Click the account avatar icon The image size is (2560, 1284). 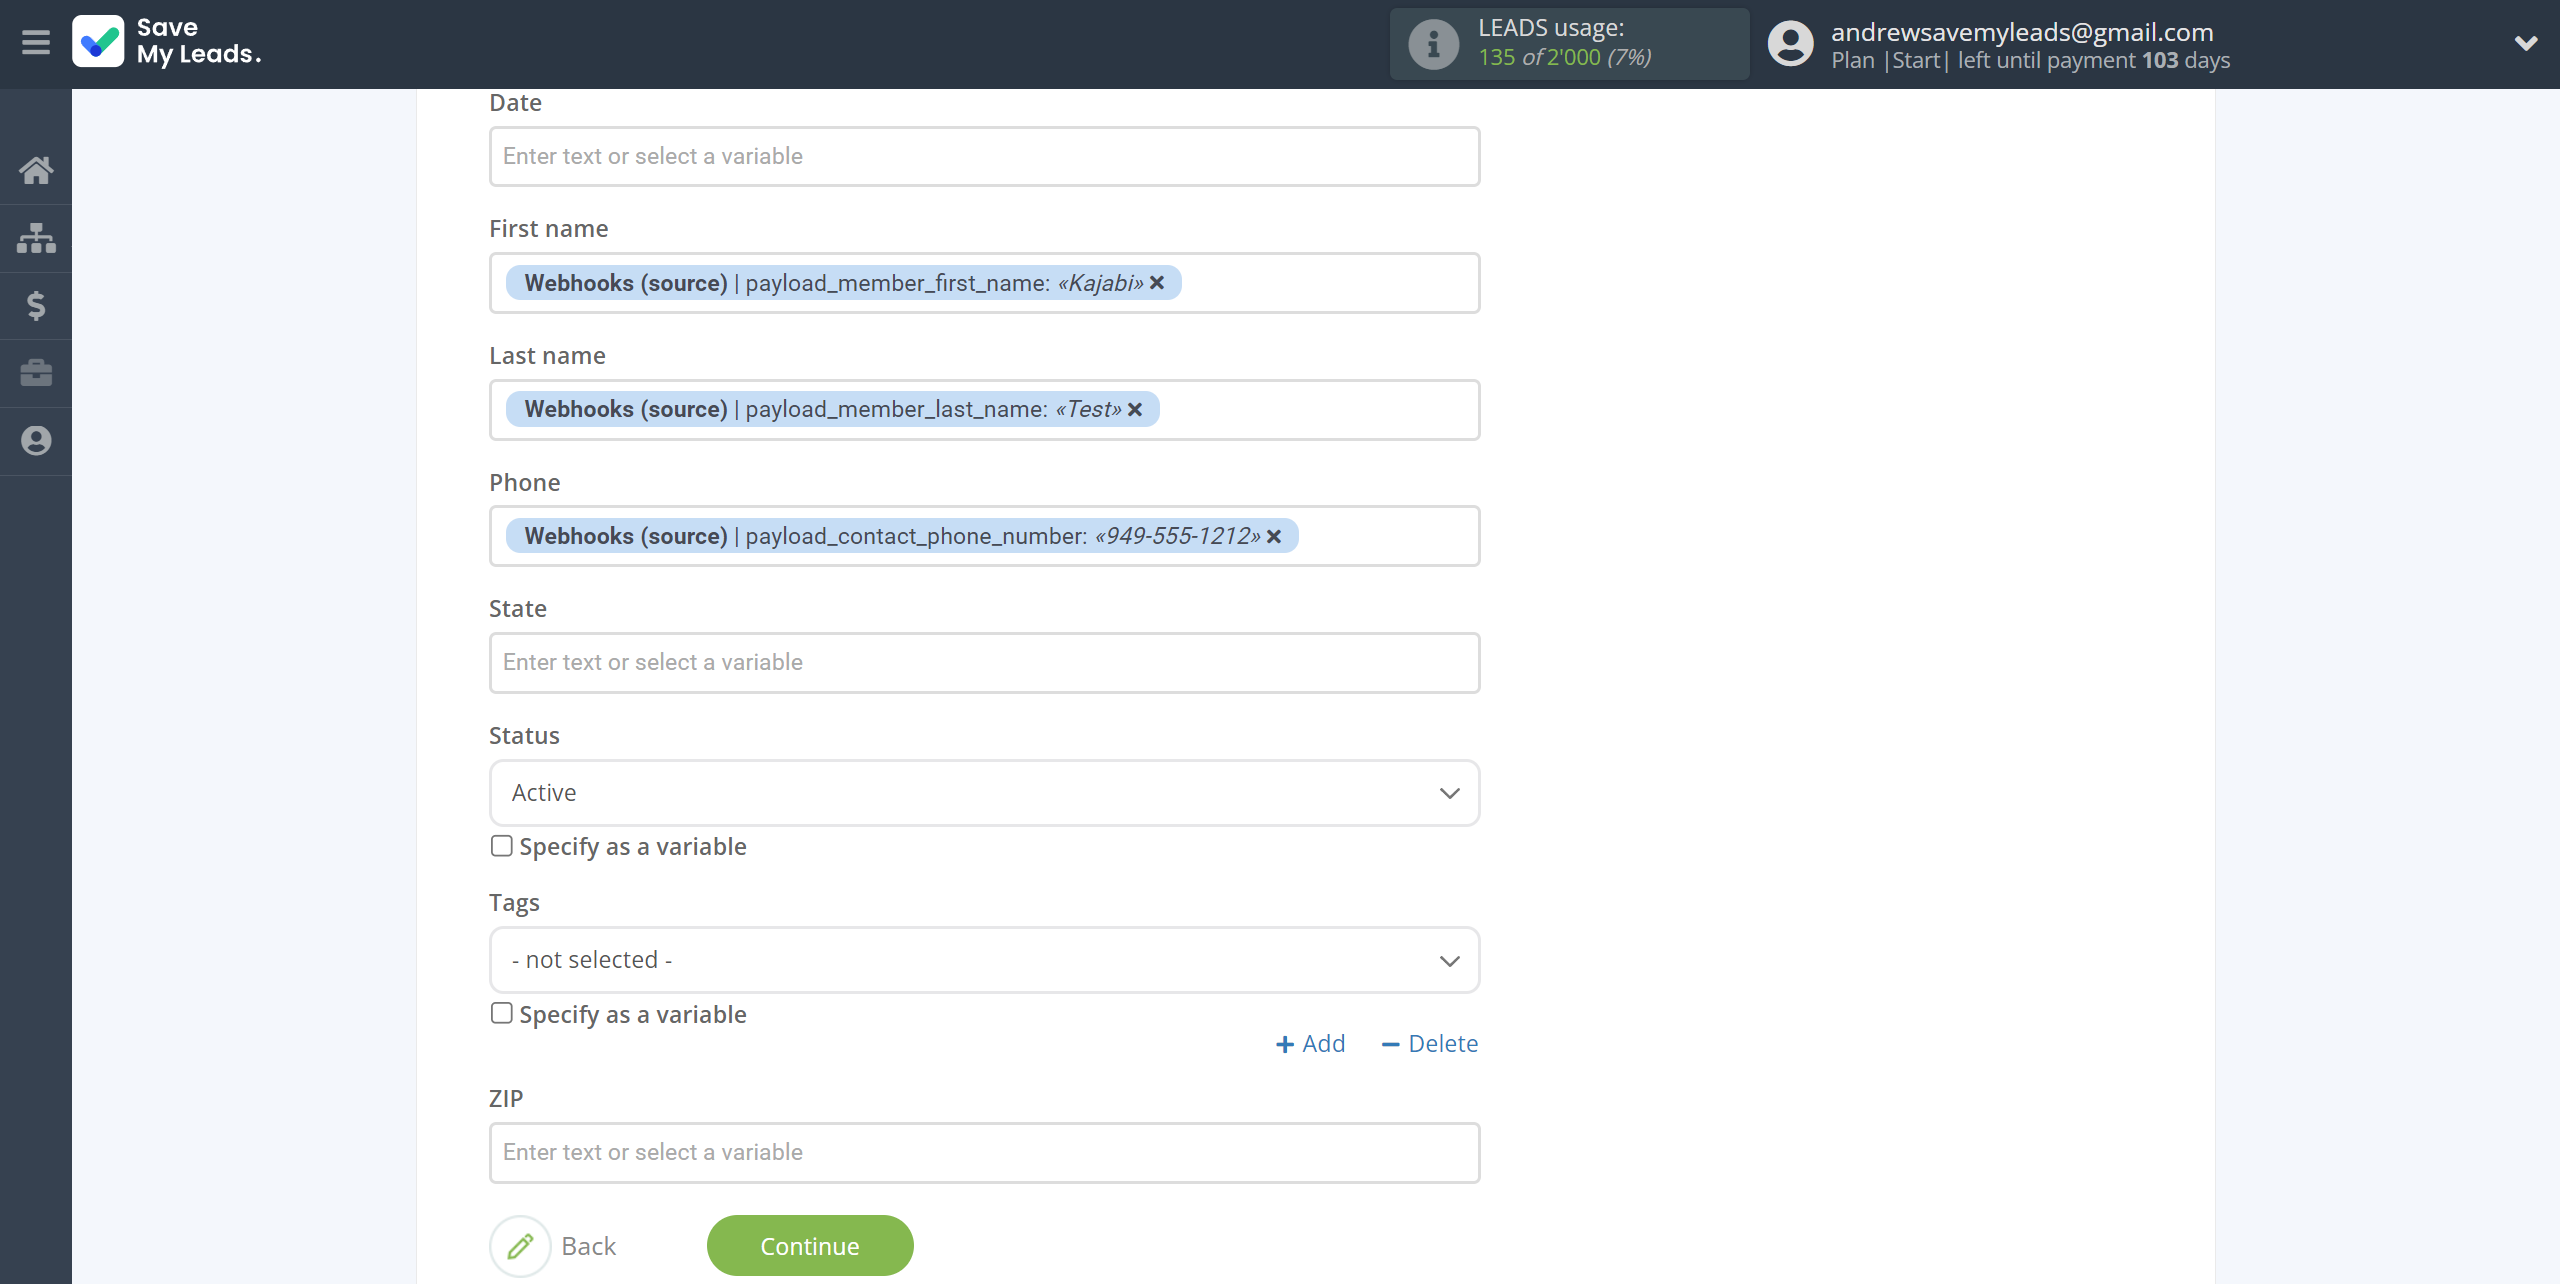(1790, 44)
